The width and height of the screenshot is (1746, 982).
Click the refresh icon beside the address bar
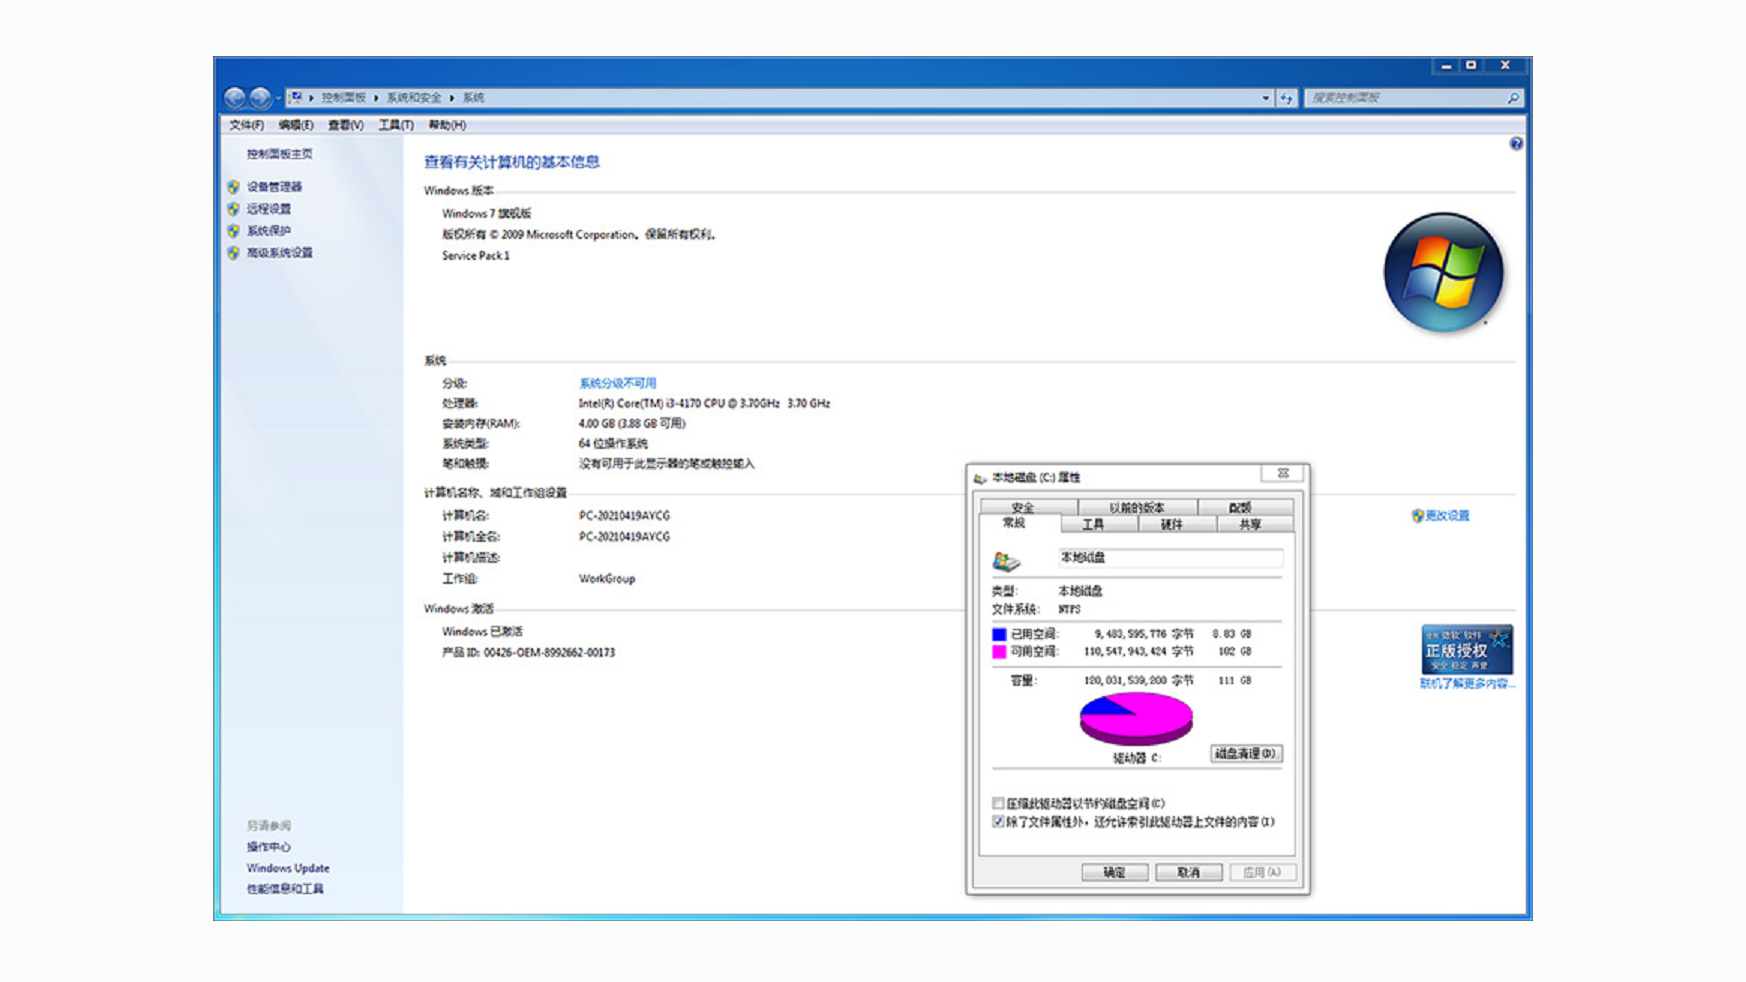click(1288, 97)
